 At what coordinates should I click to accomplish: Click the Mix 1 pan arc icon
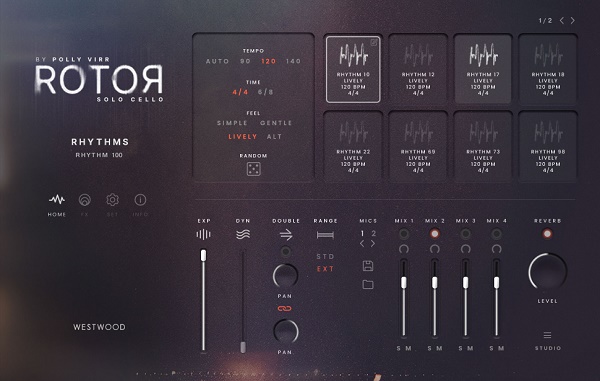click(404, 249)
